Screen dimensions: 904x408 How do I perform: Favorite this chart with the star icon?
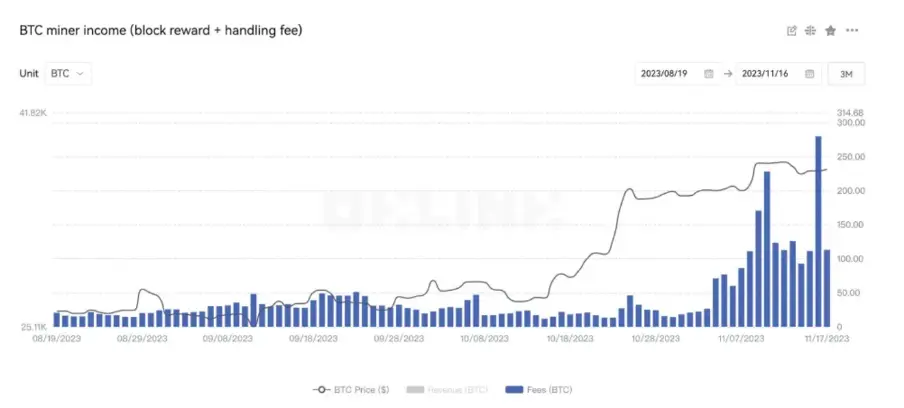coord(830,30)
